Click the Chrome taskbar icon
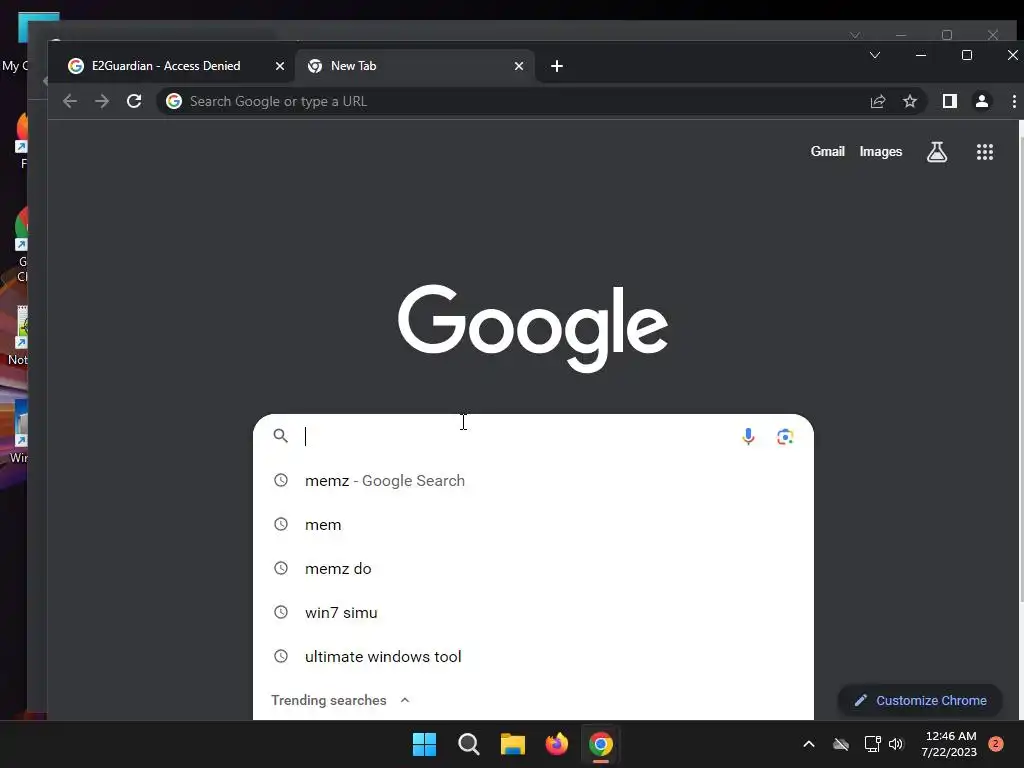 pos(601,744)
